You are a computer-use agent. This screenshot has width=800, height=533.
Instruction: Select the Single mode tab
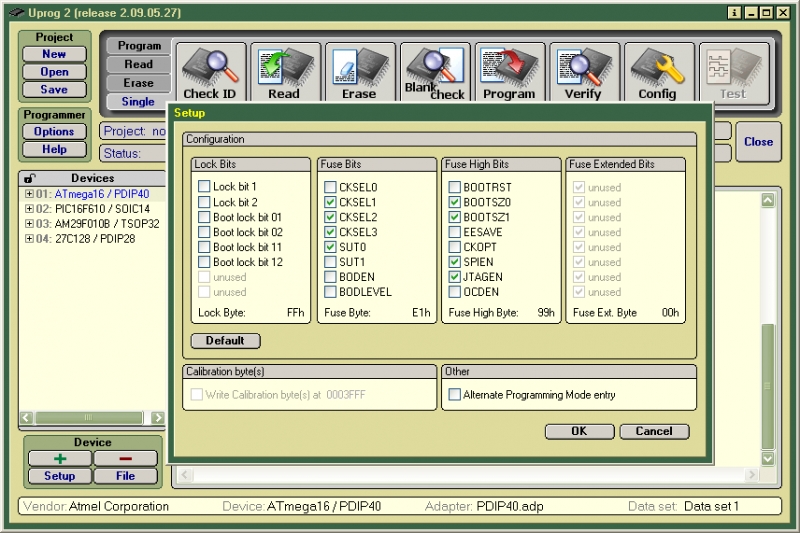click(138, 101)
